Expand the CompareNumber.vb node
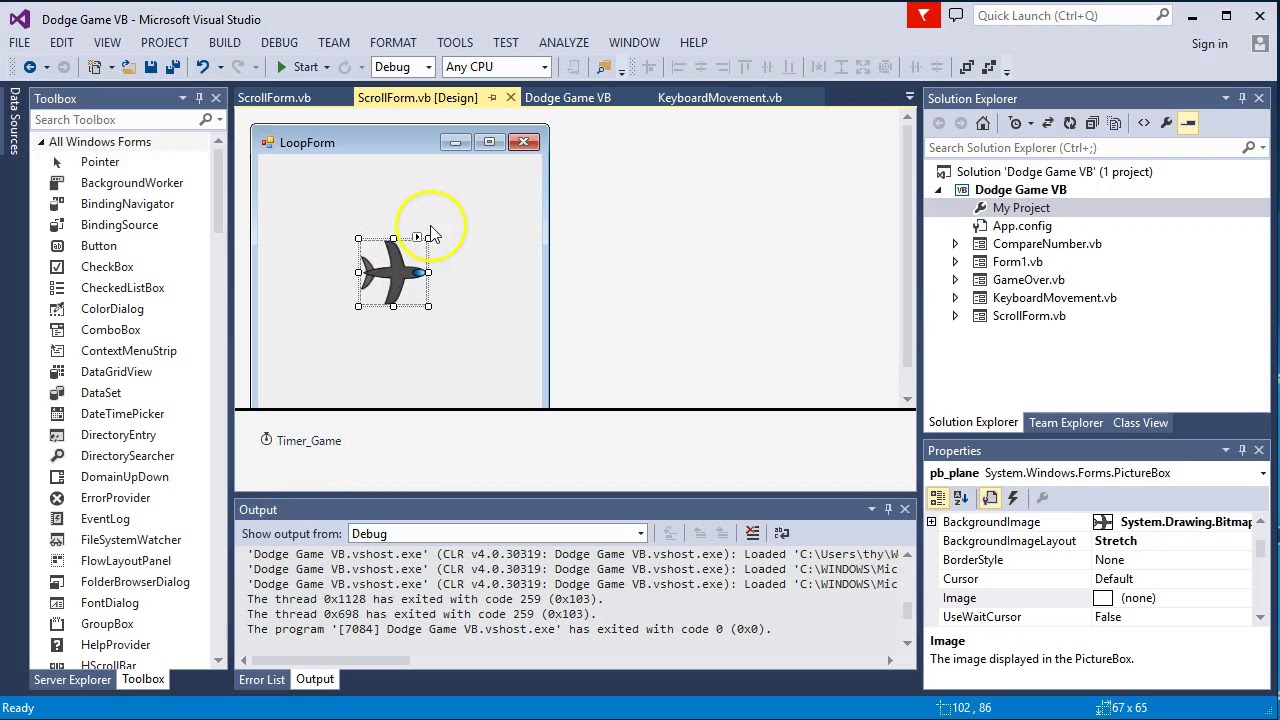Image resolution: width=1280 pixels, height=720 pixels. point(954,244)
